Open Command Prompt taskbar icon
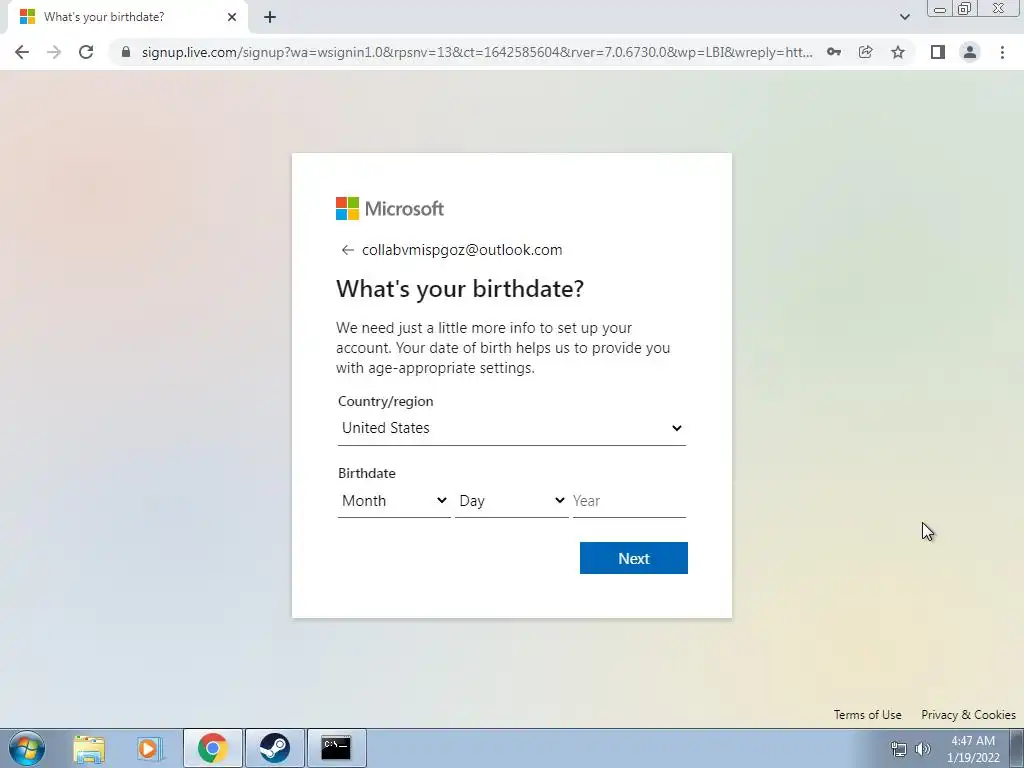 [336, 748]
